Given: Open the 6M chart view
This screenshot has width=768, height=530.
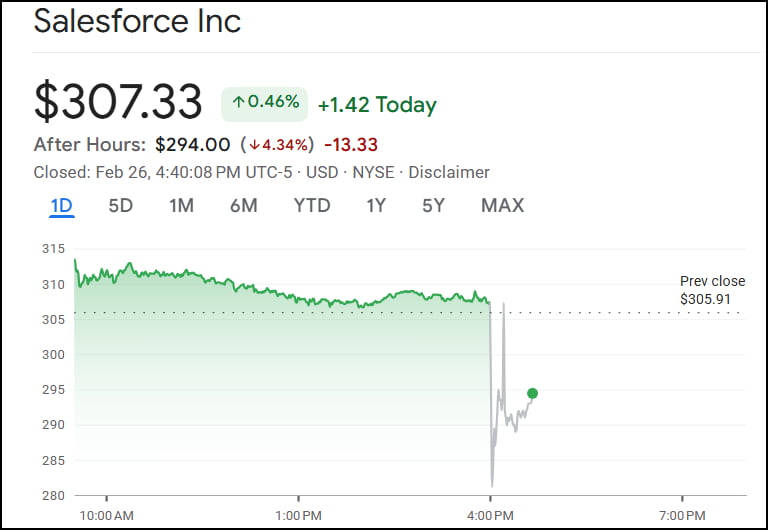Looking at the screenshot, I should pyautogui.click(x=243, y=206).
